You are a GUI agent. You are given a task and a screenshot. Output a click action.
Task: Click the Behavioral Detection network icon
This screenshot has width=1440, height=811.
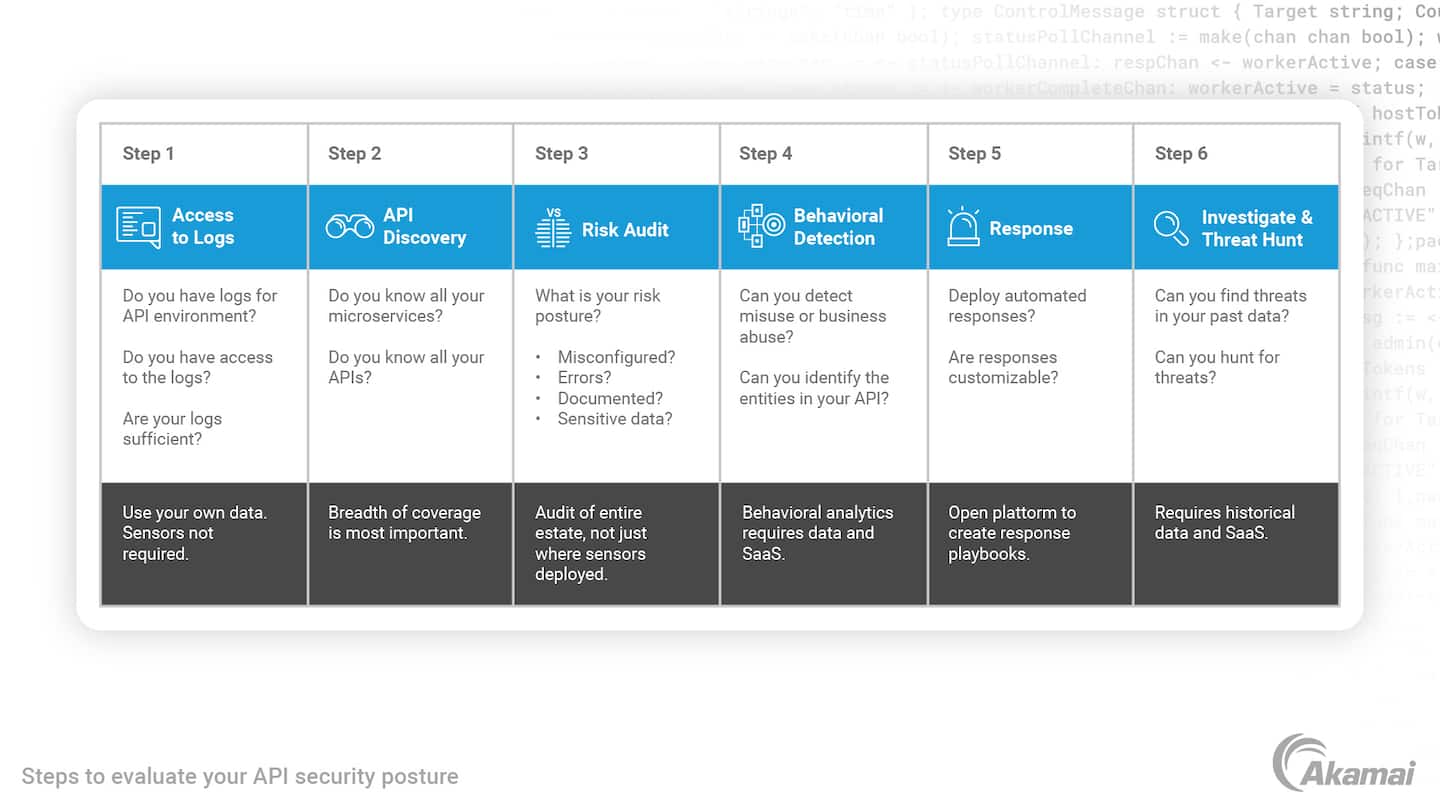(762, 227)
